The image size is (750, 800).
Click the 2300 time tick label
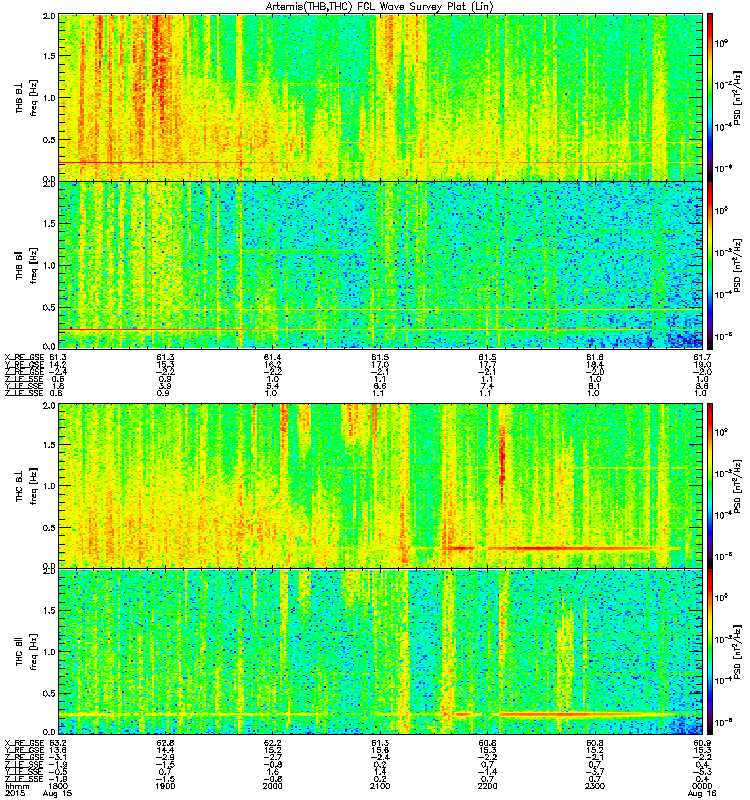594,786
